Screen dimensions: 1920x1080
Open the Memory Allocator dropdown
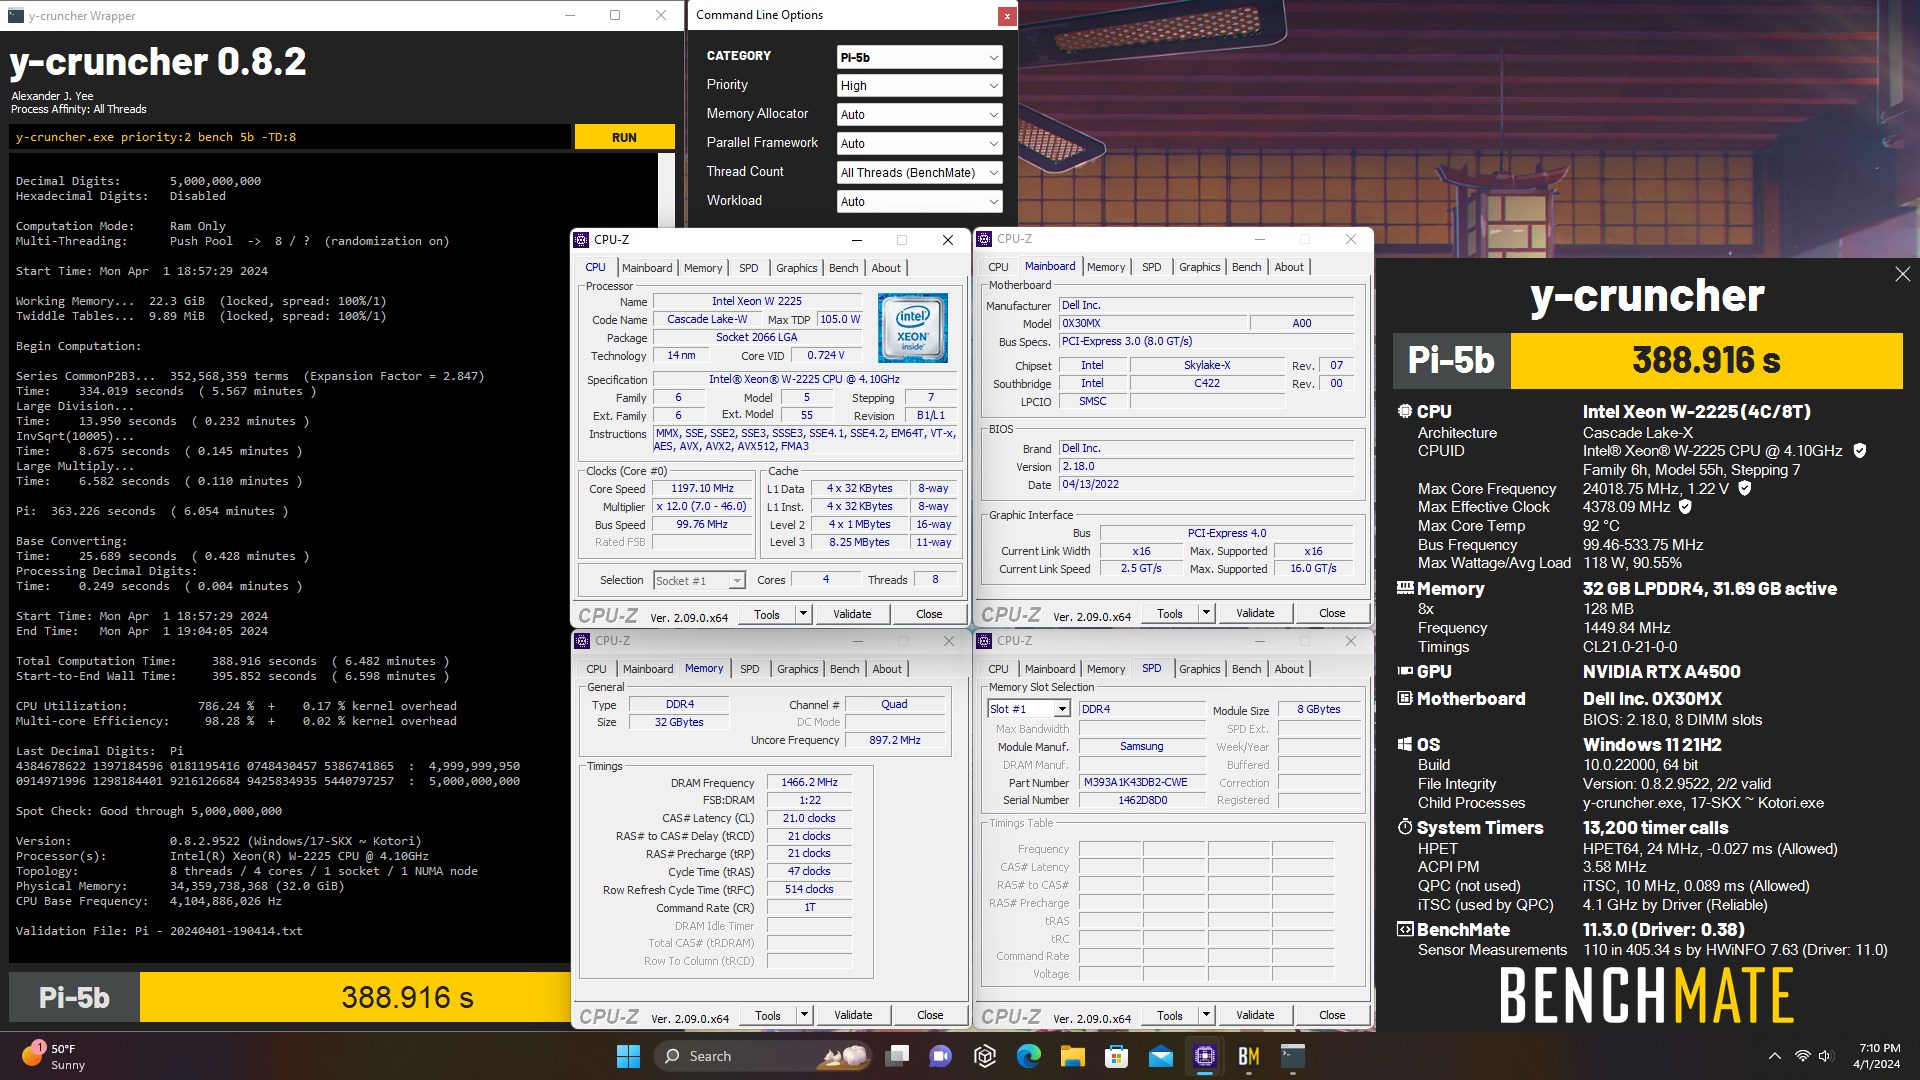click(919, 115)
